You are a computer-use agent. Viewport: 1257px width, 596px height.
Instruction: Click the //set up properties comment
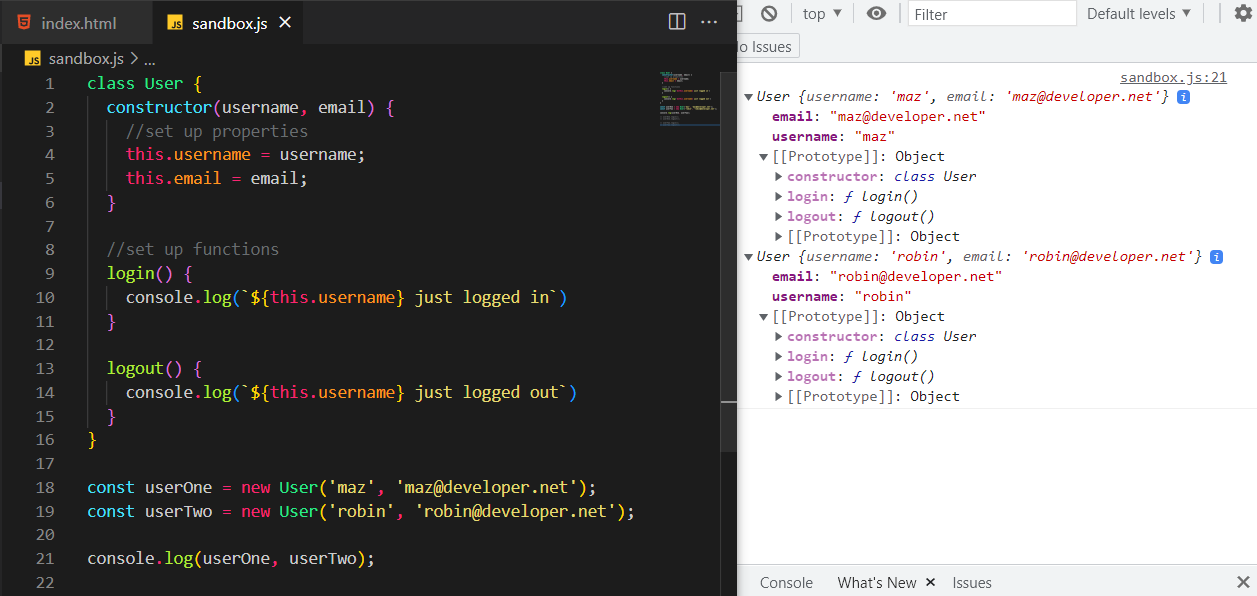217,131
